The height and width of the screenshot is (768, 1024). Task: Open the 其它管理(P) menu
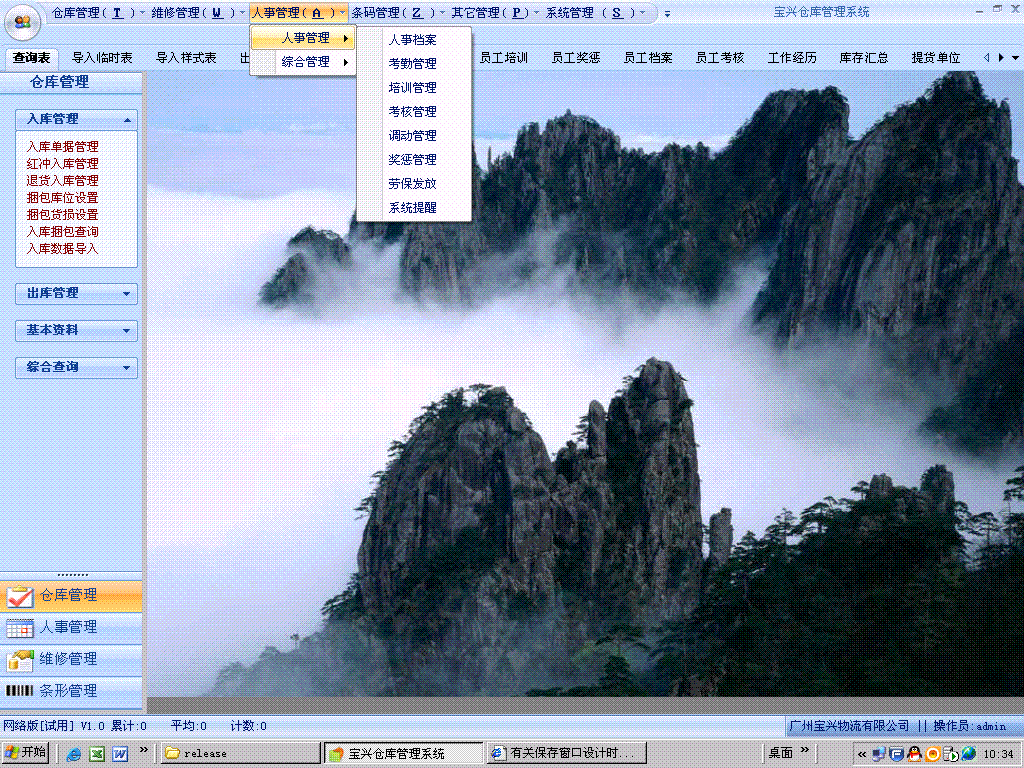click(494, 13)
